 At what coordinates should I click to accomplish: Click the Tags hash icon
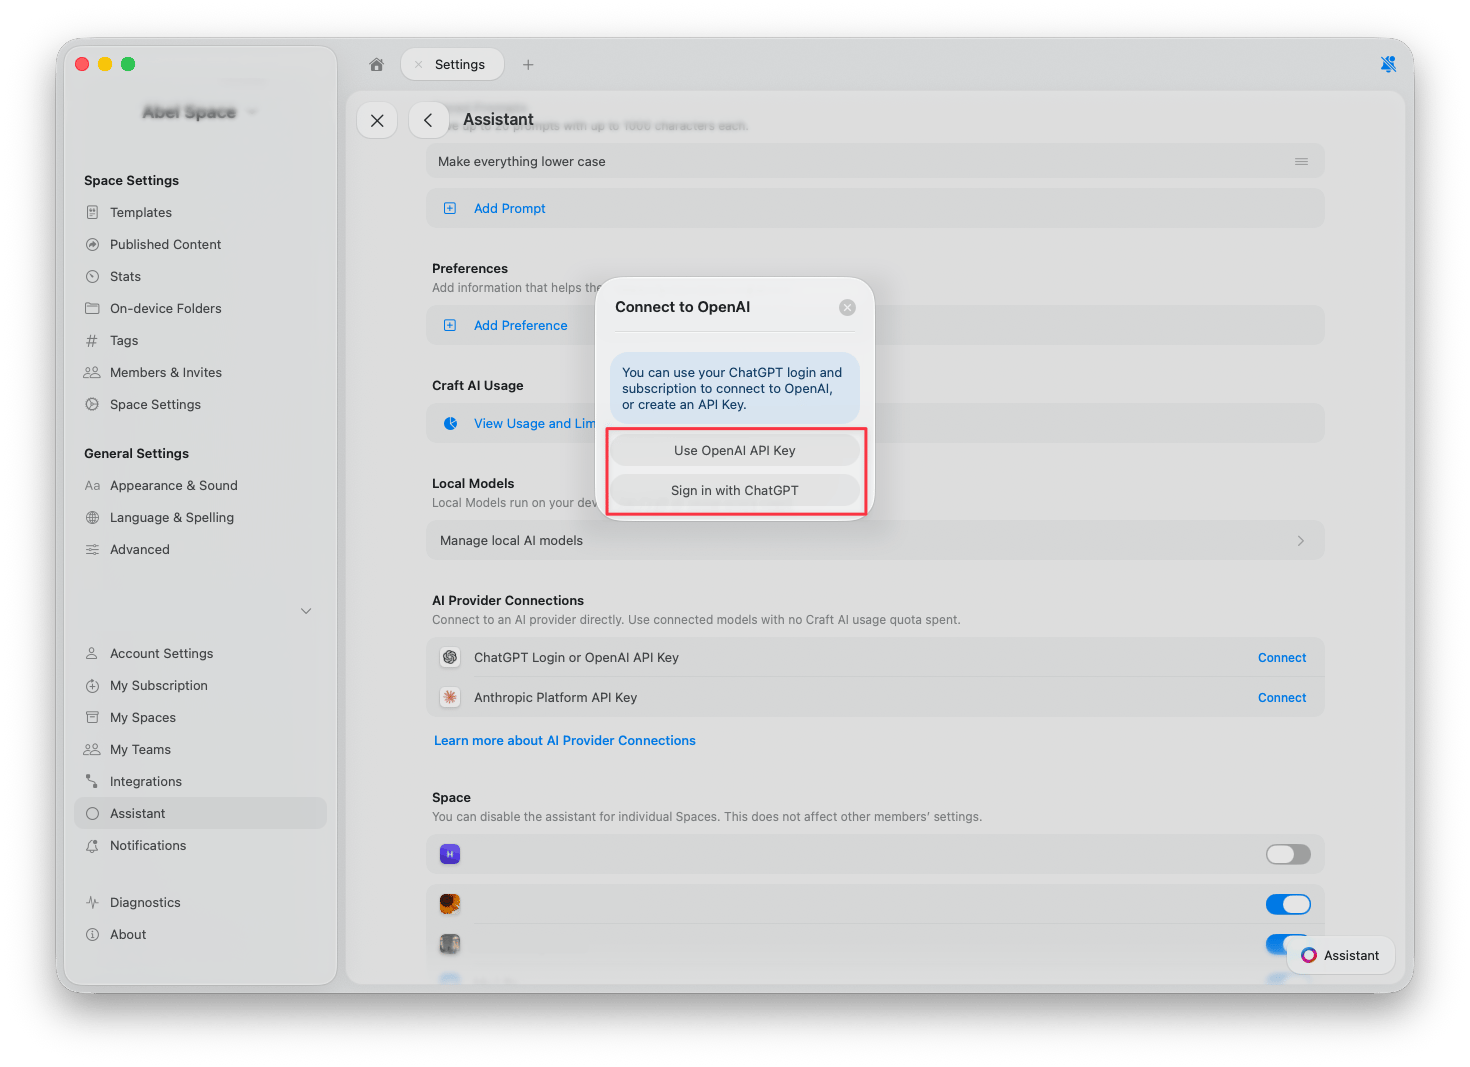92,340
